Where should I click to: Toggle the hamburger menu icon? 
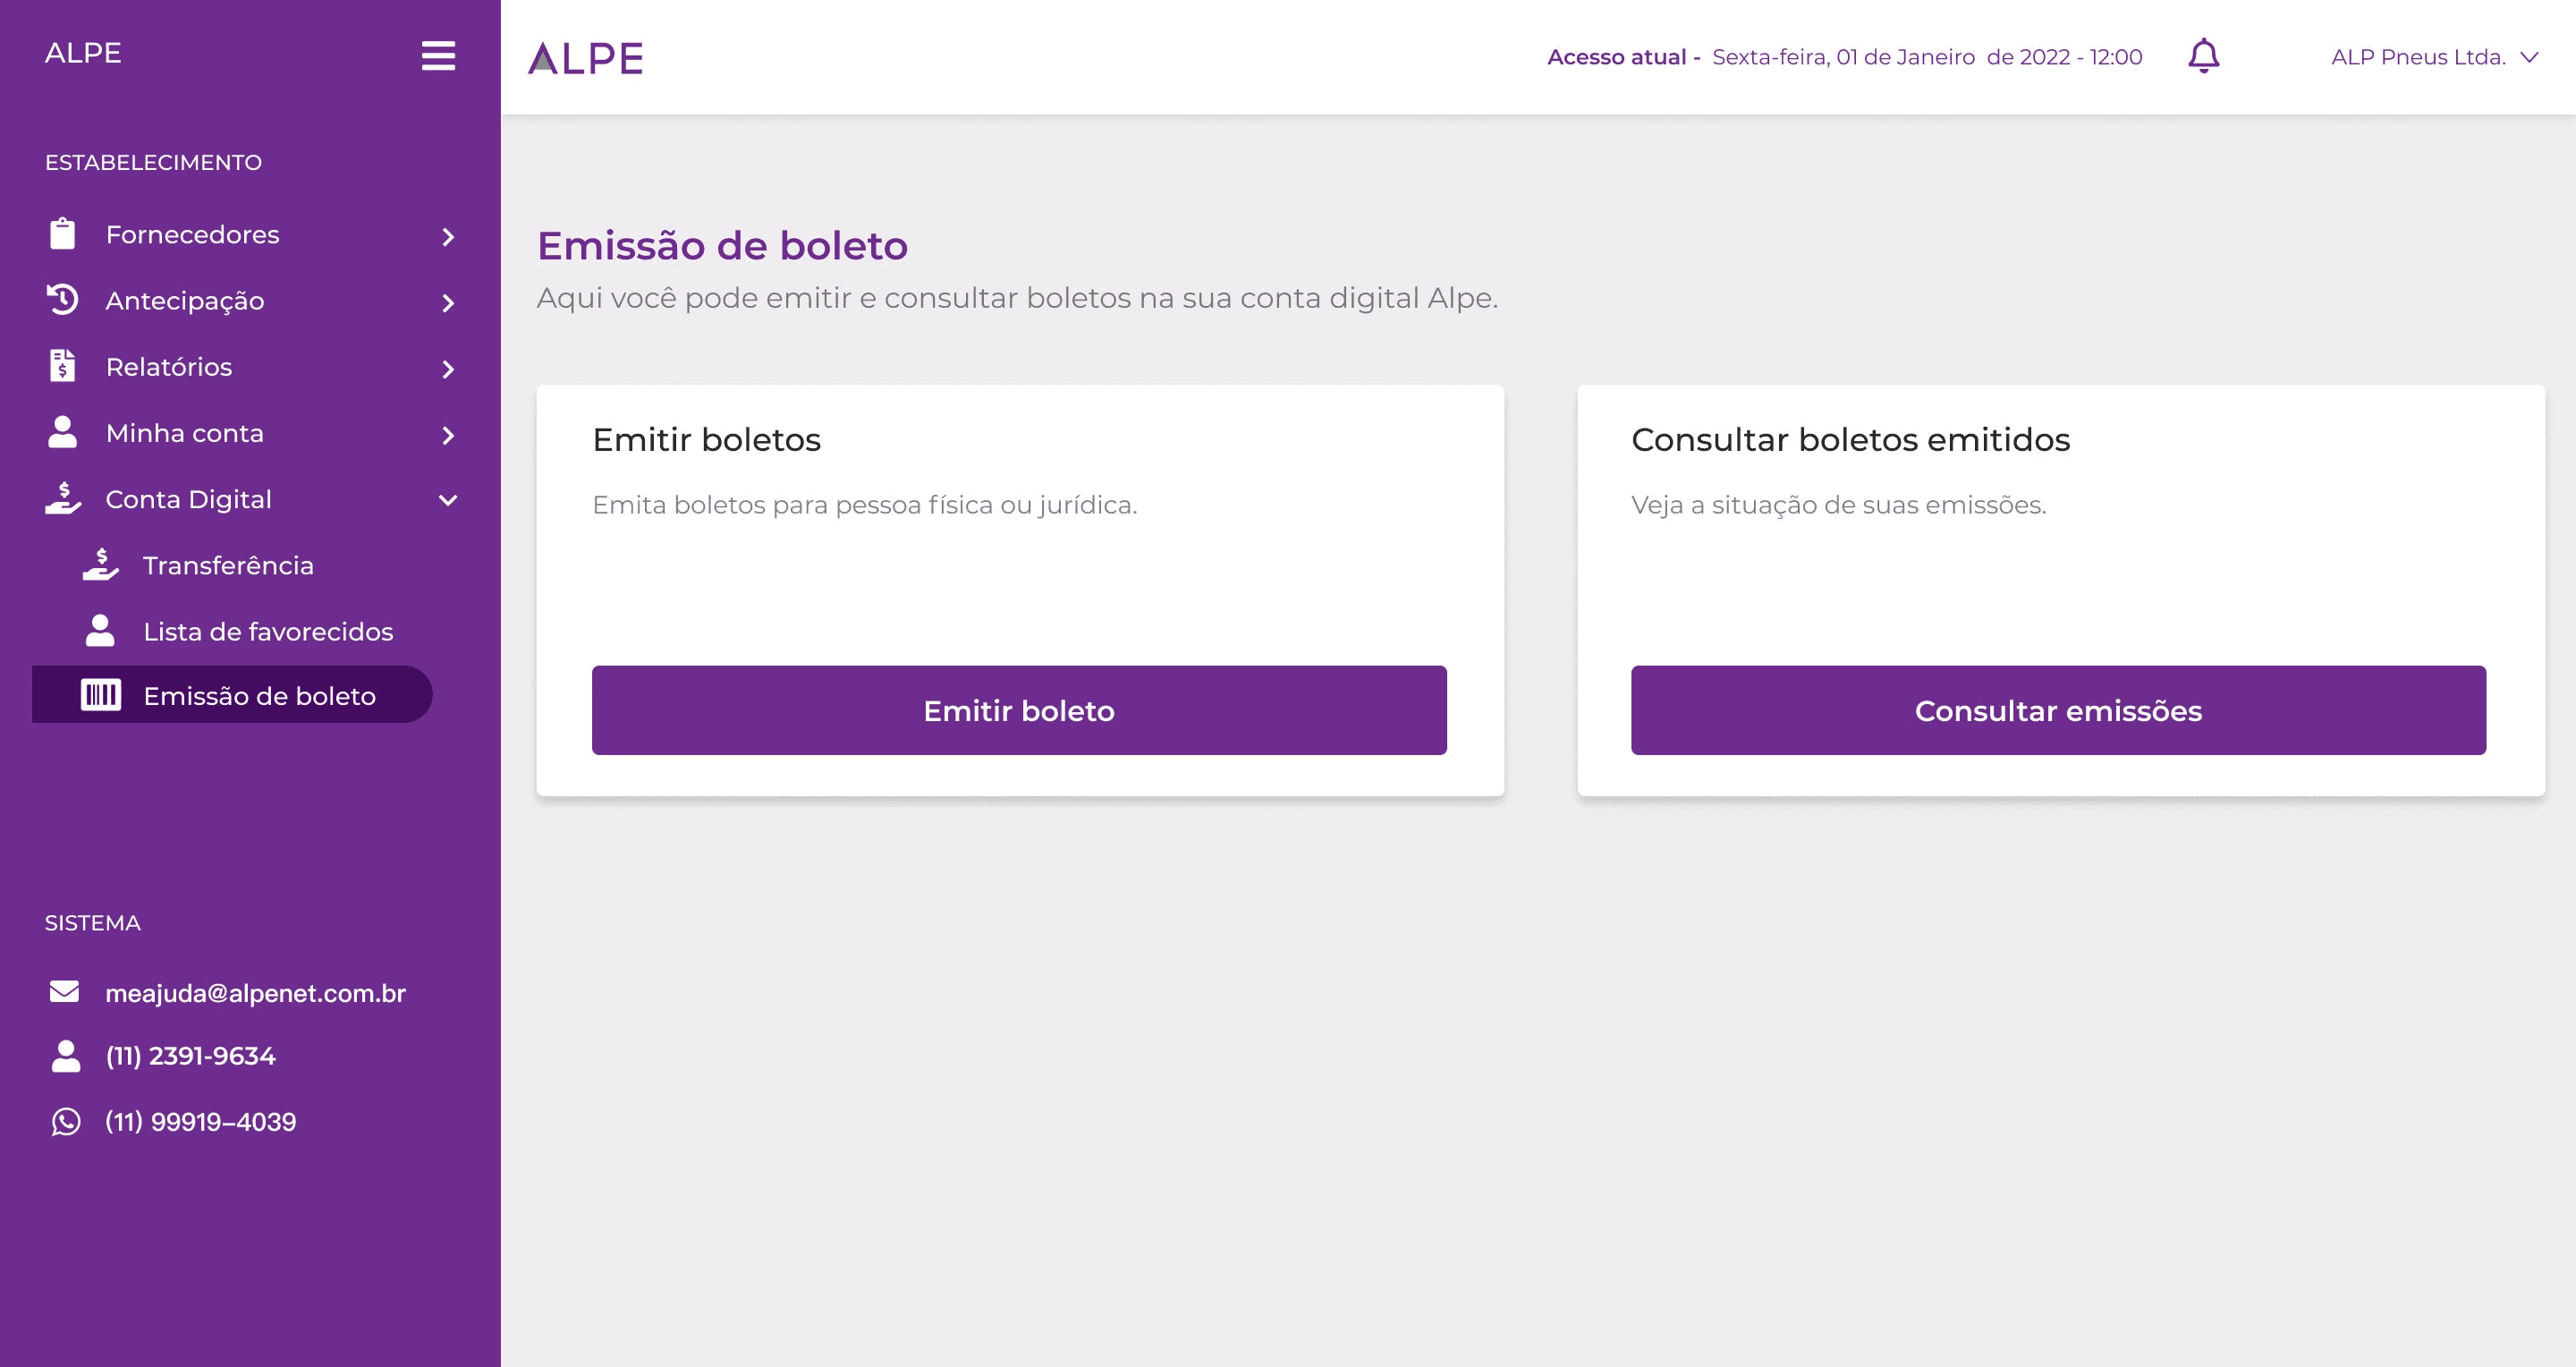pos(438,56)
